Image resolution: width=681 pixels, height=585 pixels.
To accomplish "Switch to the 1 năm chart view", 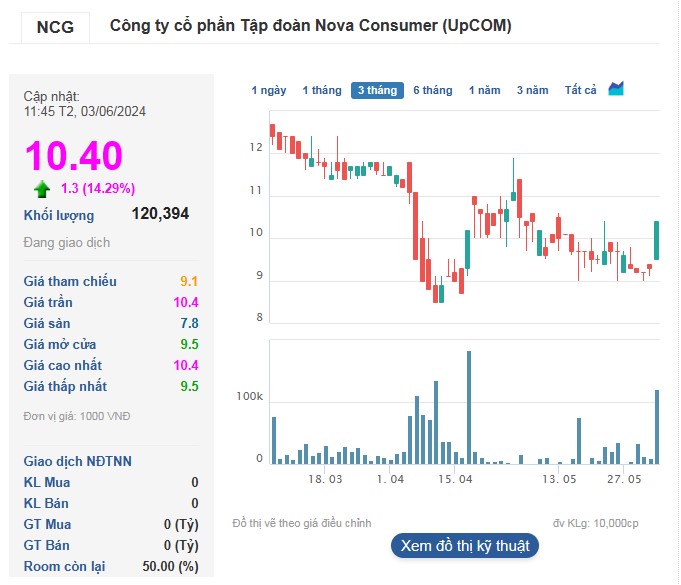I will click(x=484, y=90).
